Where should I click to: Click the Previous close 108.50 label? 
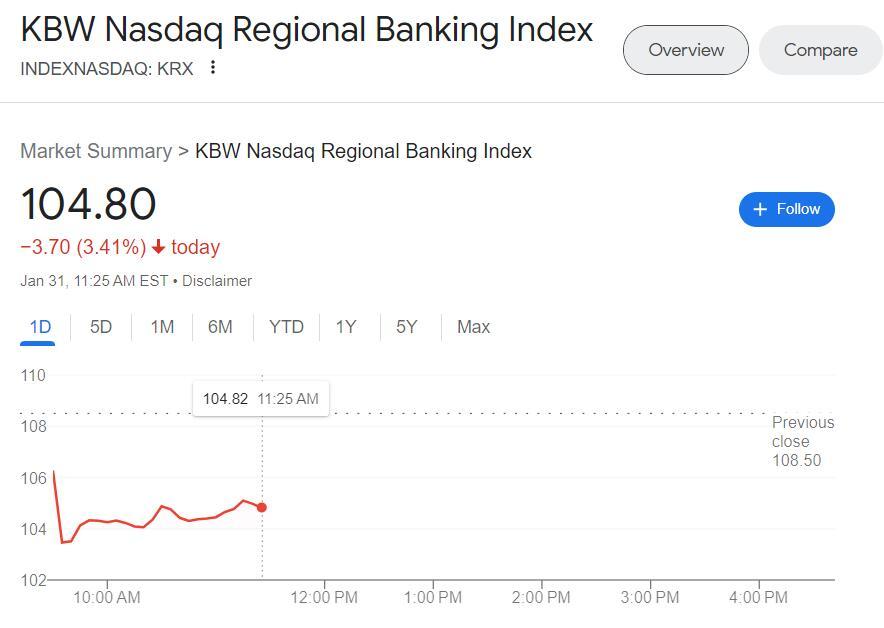[801, 441]
